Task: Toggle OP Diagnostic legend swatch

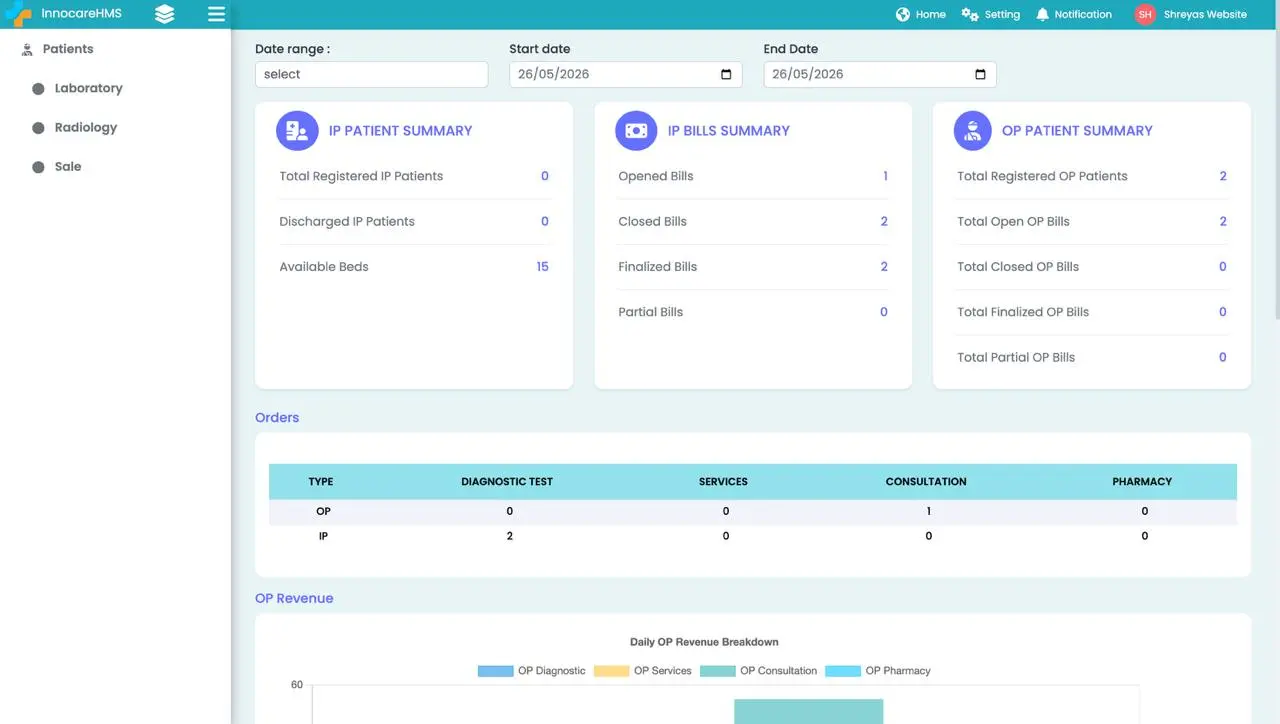Action: click(495, 671)
